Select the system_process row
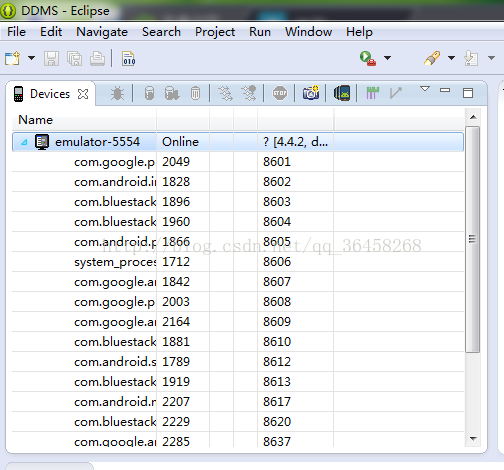This screenshot has height=470, width=504. 238,262
